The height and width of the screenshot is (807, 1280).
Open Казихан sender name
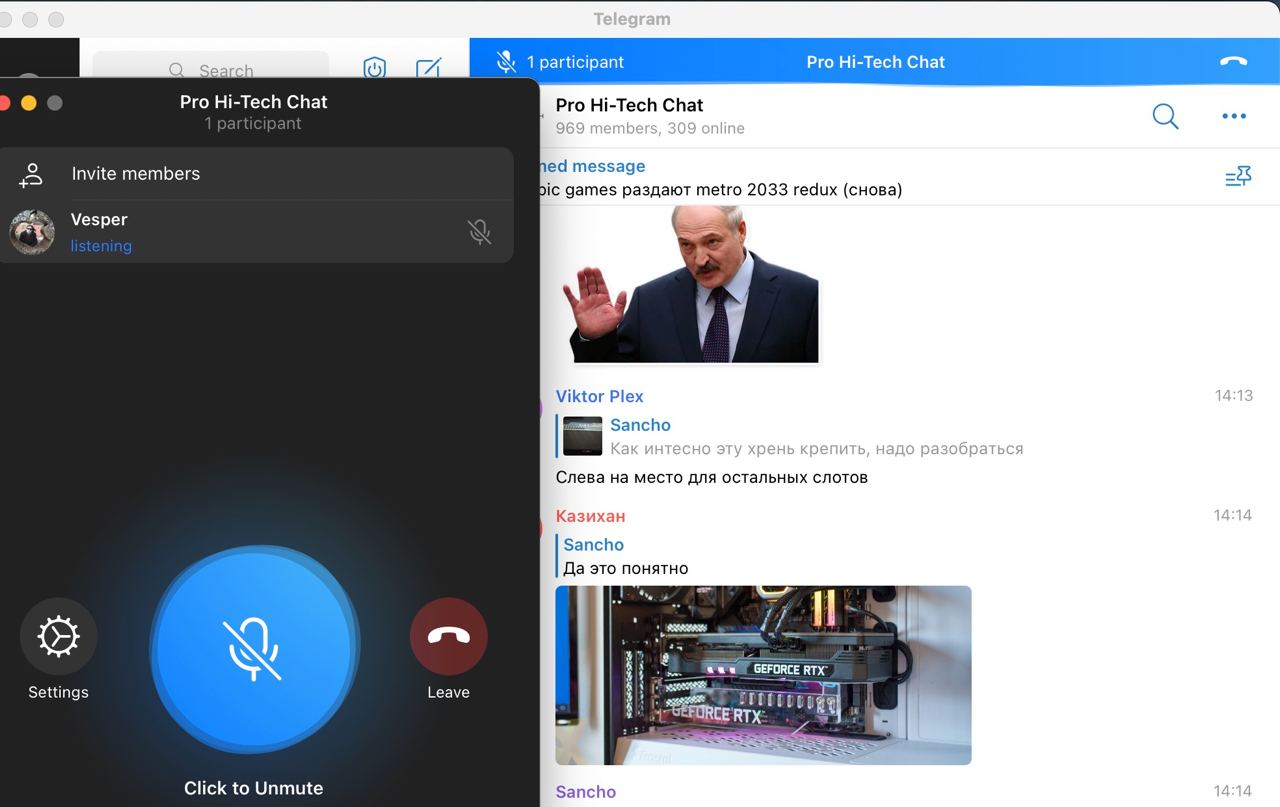tap(590, 516)
